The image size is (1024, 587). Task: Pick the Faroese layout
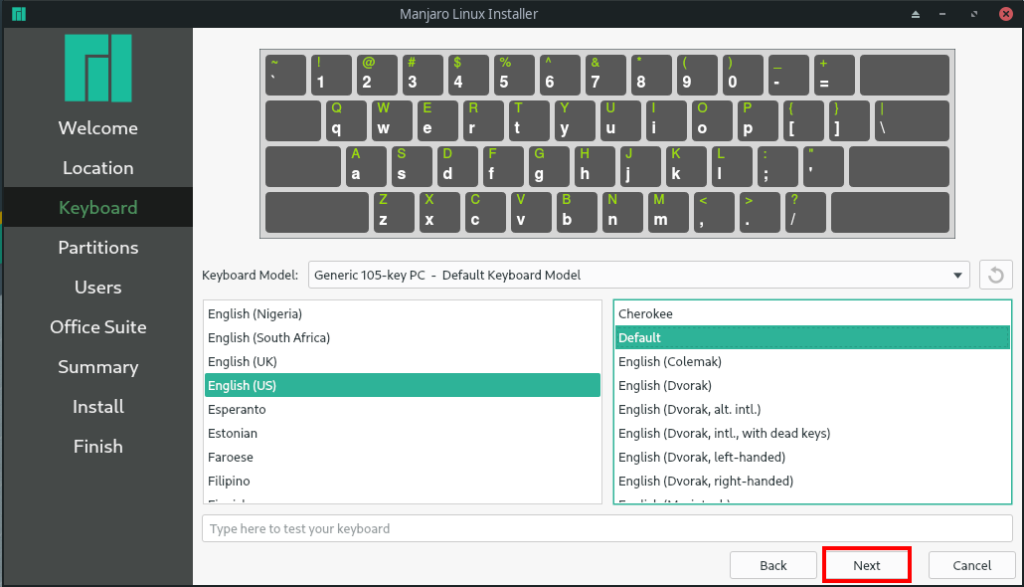[x=402, y=457]
